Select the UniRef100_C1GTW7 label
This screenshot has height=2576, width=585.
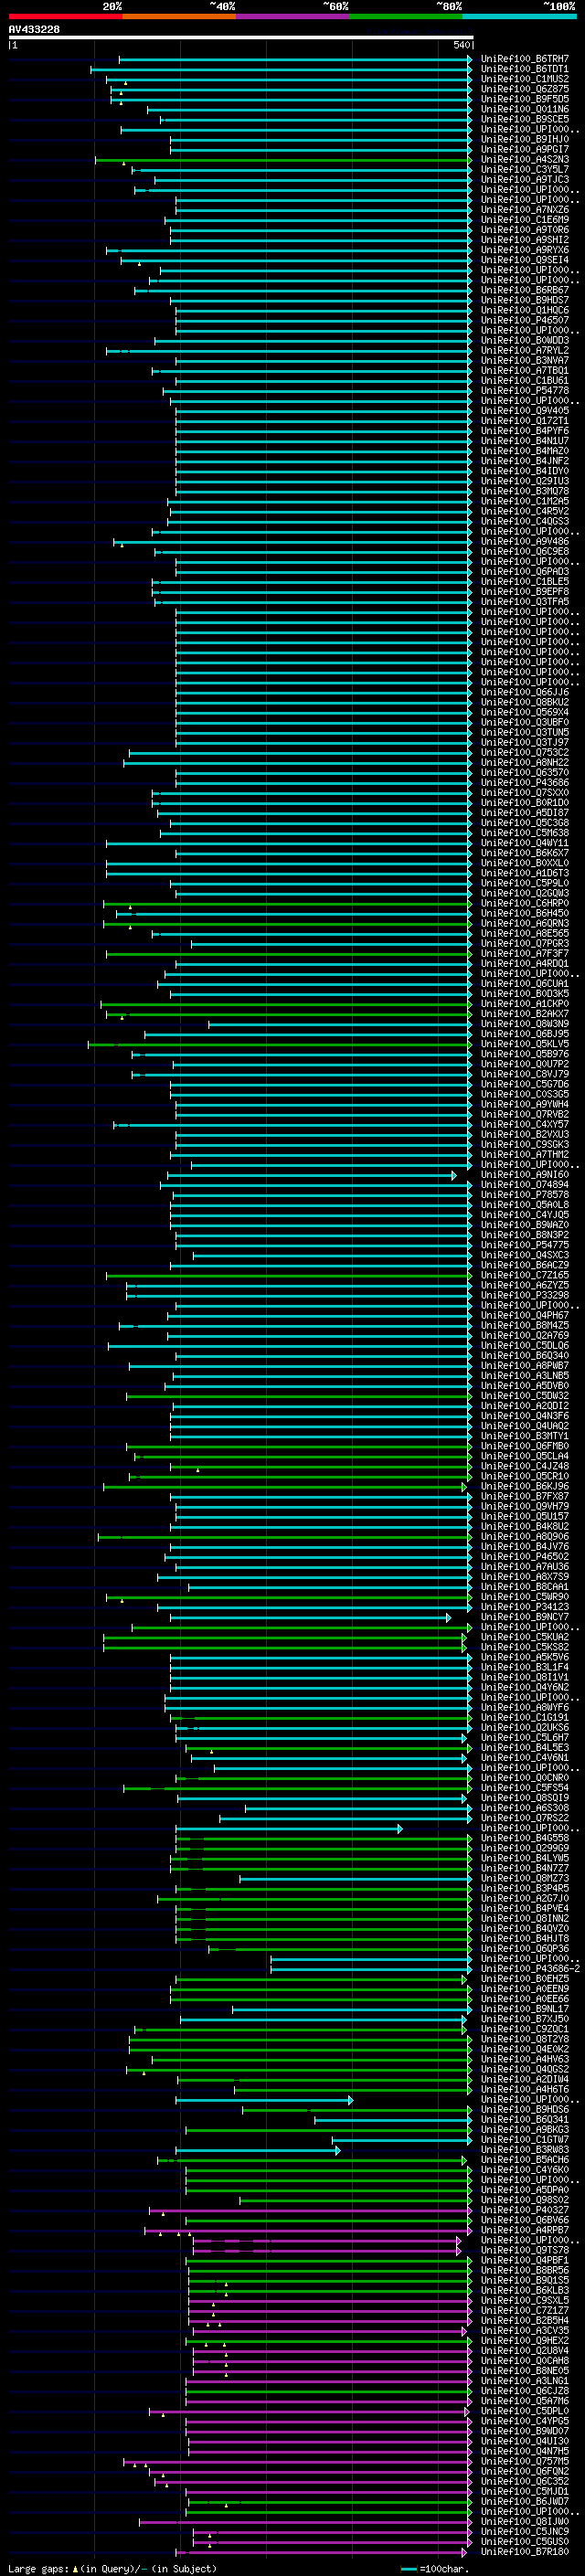point(524,2139)
